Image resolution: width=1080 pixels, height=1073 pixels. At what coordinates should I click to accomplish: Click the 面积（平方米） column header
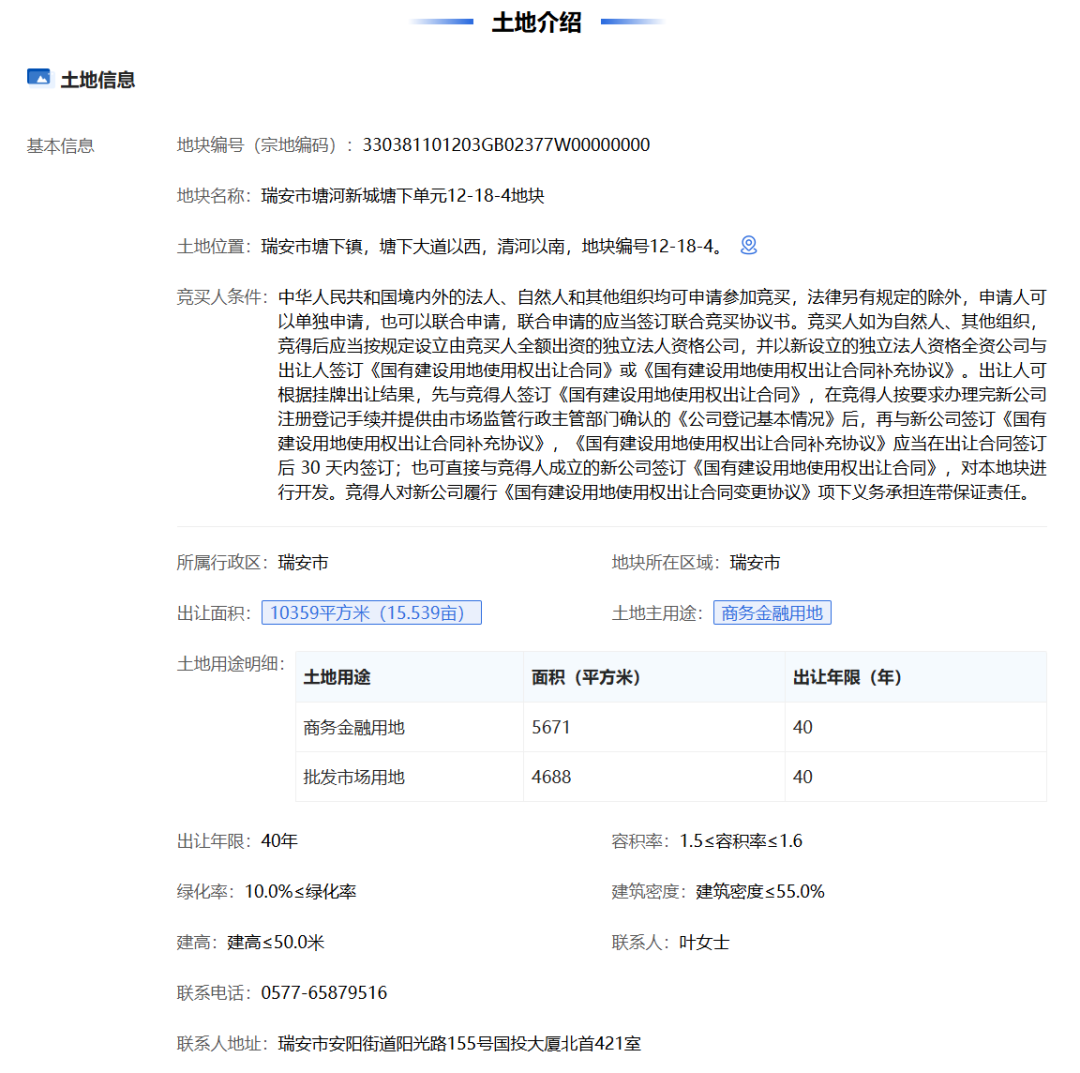[x=586, y=678]
